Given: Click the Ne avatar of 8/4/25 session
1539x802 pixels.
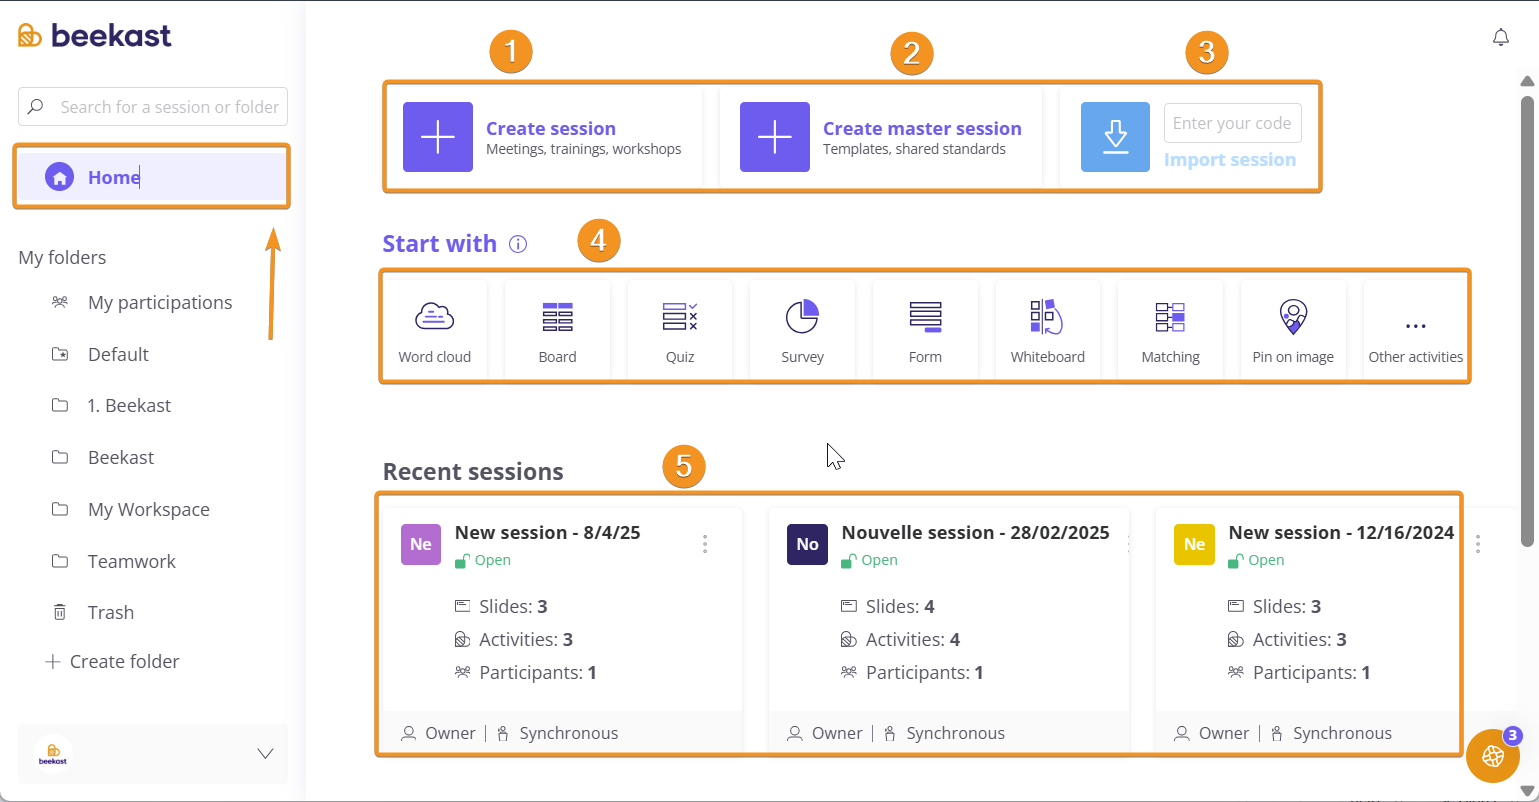Looking at the screenshot, I should coord(421,544).
